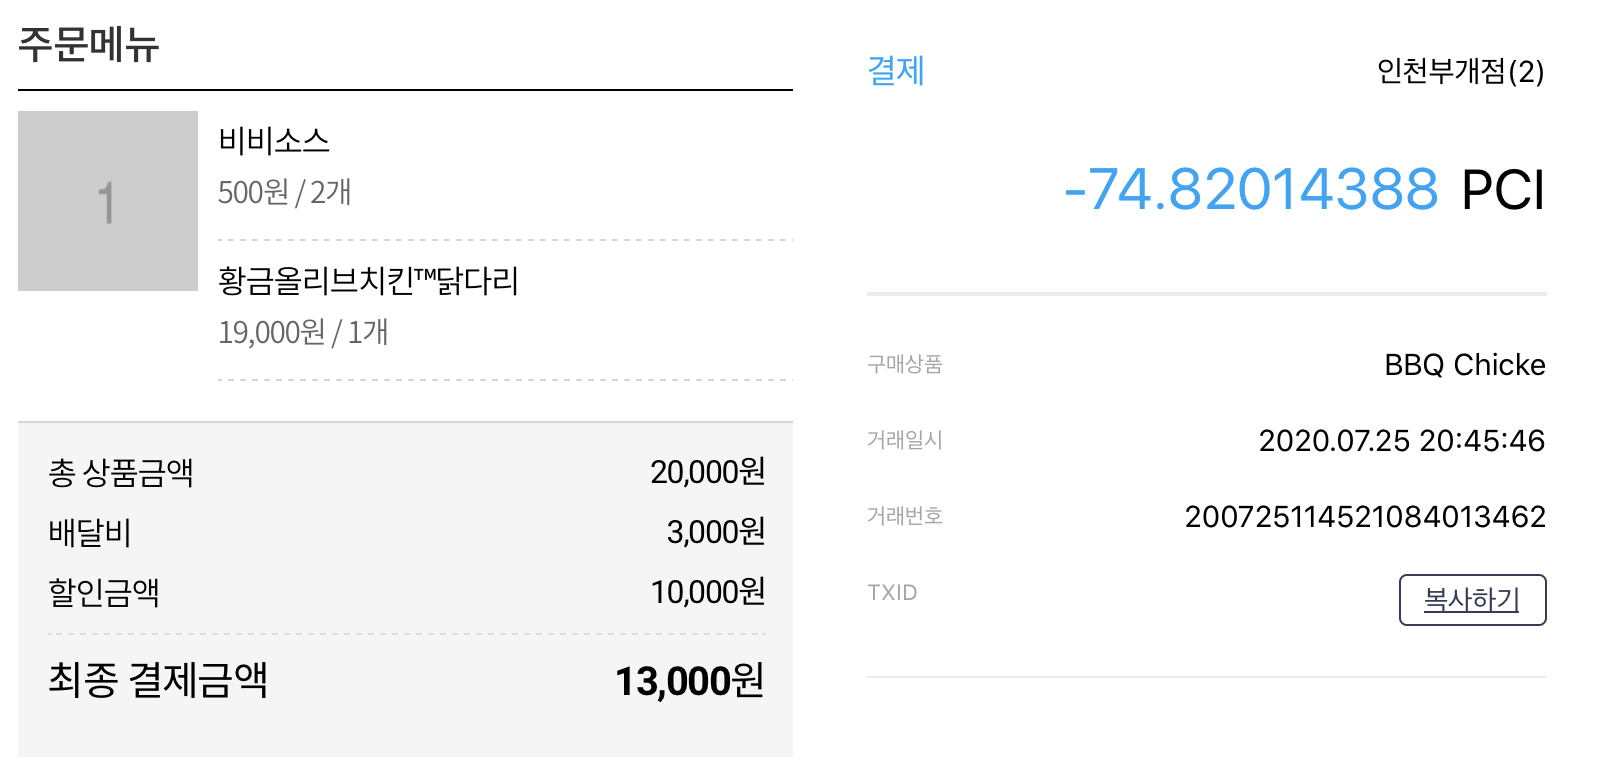Select the 결제 payment label
Screen dimensions: 1609x757
click(896, 71)
